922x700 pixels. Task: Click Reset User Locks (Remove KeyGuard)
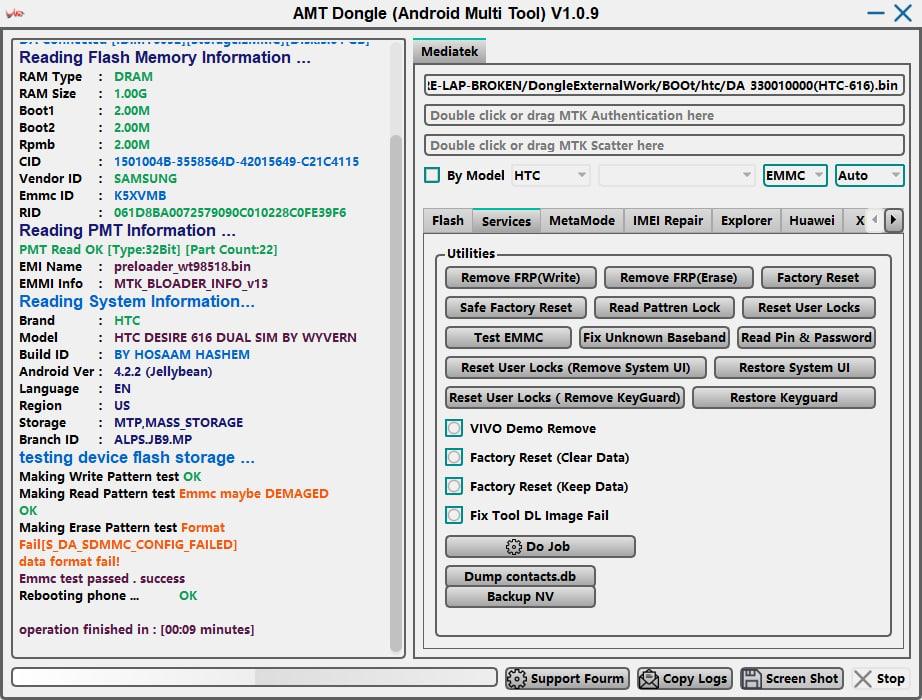tap(564, 398)
